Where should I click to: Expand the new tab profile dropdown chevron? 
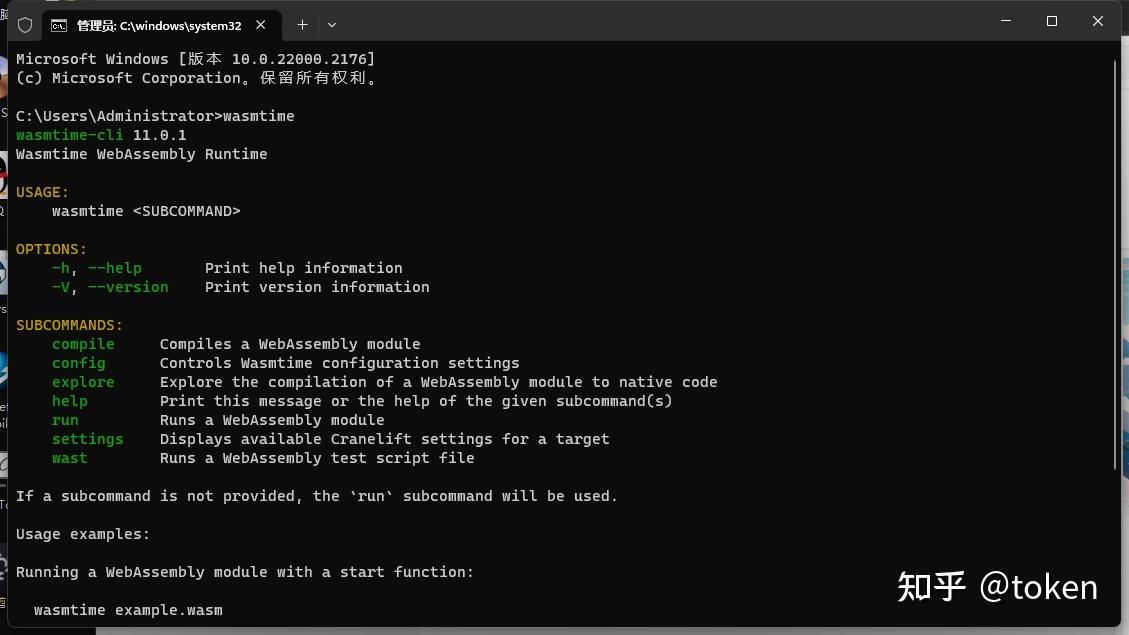[x=332, y=25]
